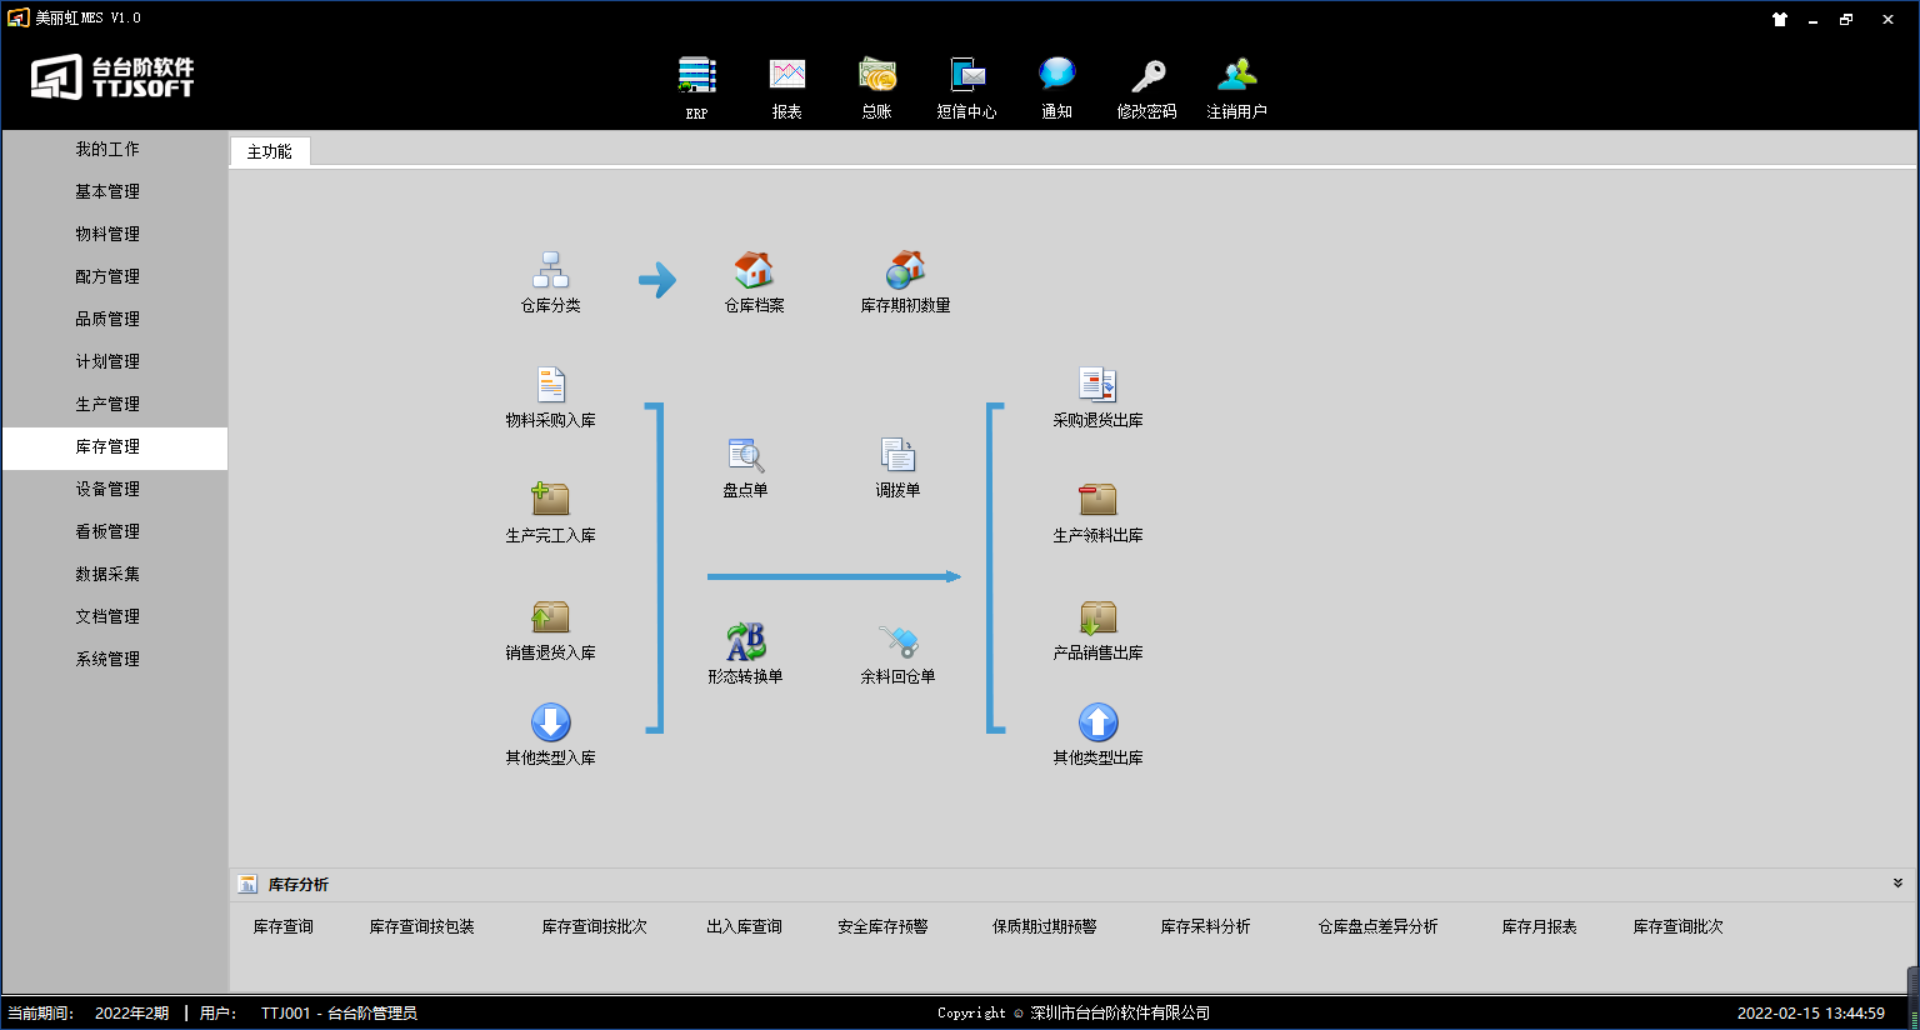
Task: Open 仓库盘点差异分析 report
Action: tap(1377, 927)
